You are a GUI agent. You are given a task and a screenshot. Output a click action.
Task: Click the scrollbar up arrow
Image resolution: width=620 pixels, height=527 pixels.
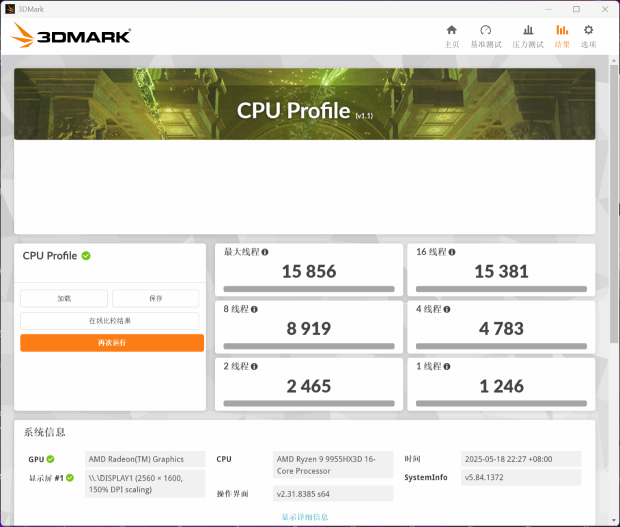[614, 61]
